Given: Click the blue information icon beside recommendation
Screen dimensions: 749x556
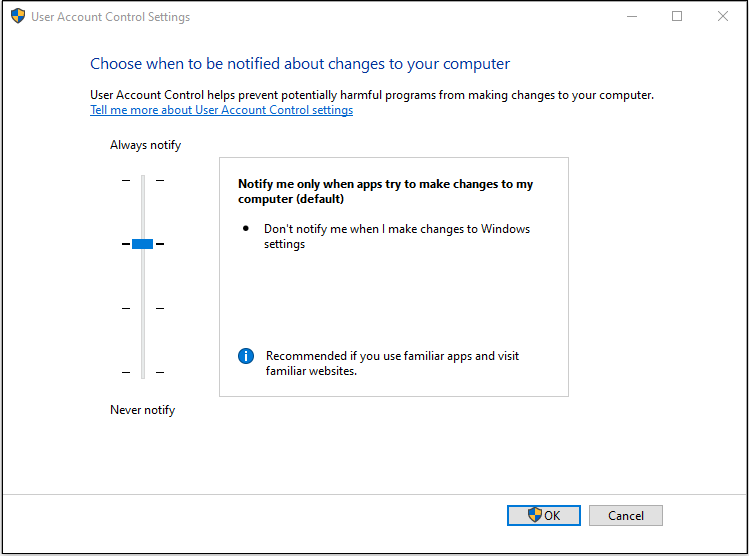Looking at the screenshot, I should click(246, 356).
